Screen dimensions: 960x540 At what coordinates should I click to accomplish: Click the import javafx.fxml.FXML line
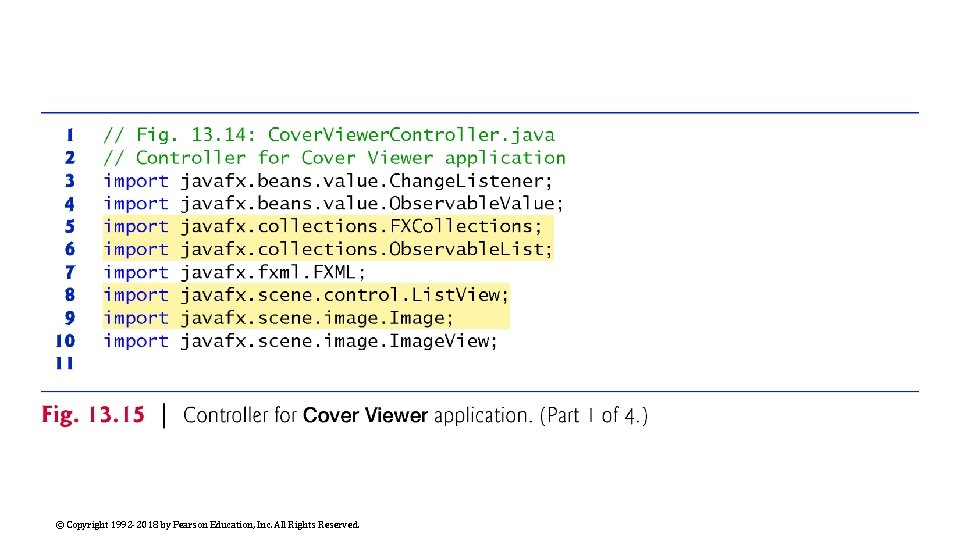[x=234, y=272]
